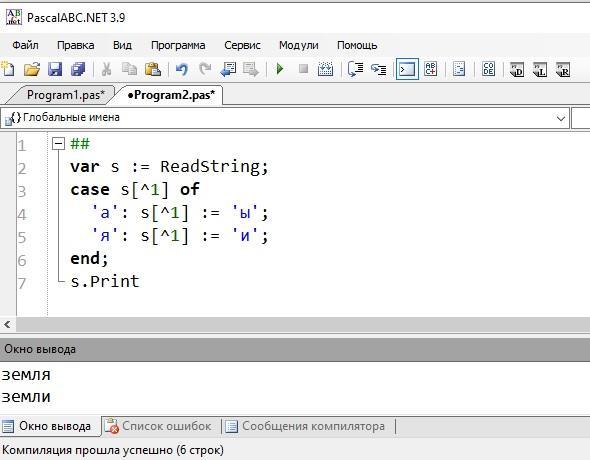The image size is (590, 460).
Task: Toggle the output window toolbar button
Action: coord(407,69)
